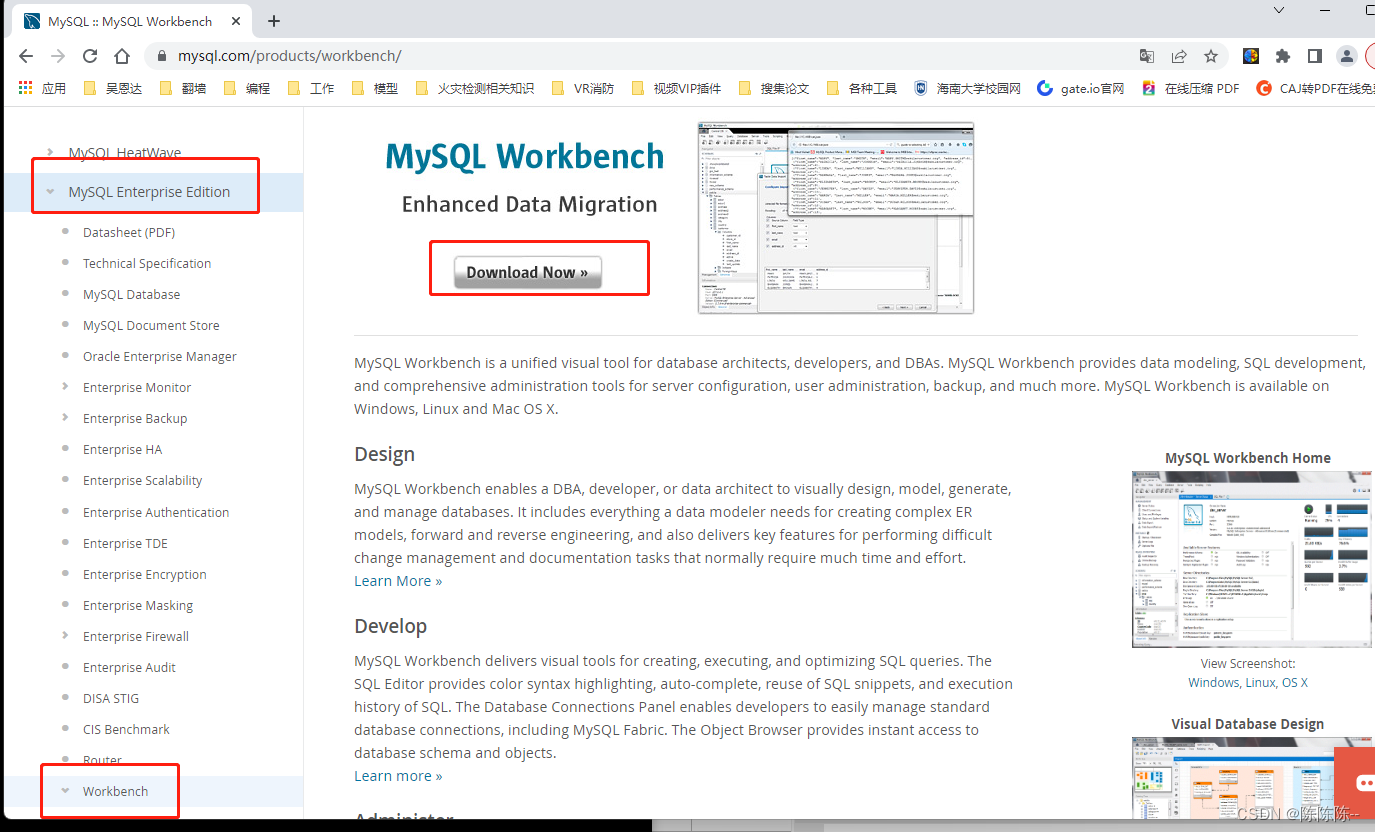This screenshot has height=832, width=1375.
Task: Follow Learn More under Design
Action: pos(398,581)
